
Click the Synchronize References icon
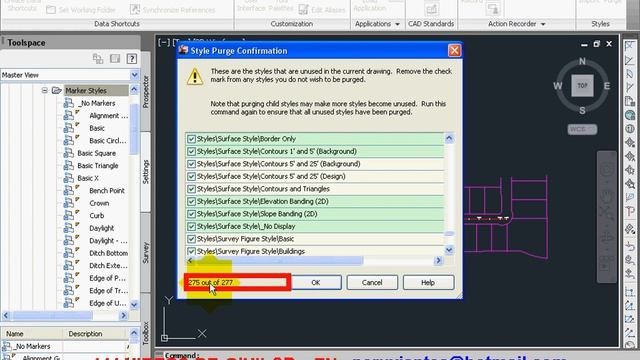(135, 9)
